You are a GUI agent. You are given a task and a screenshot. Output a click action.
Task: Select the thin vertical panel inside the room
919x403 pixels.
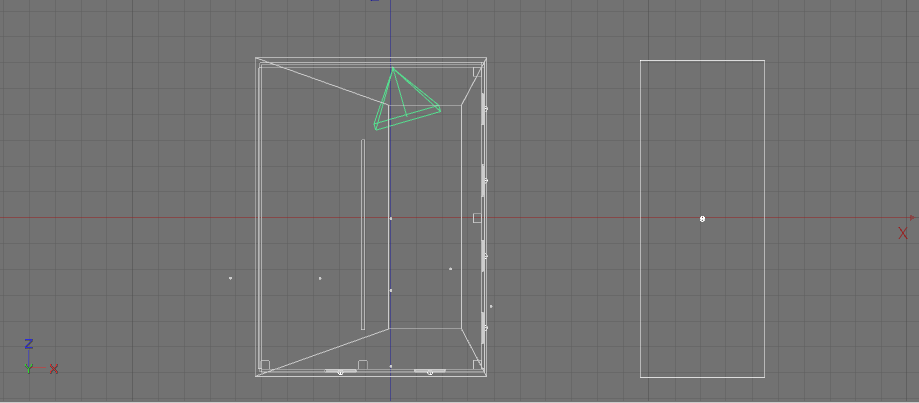(x=363, y=234)
